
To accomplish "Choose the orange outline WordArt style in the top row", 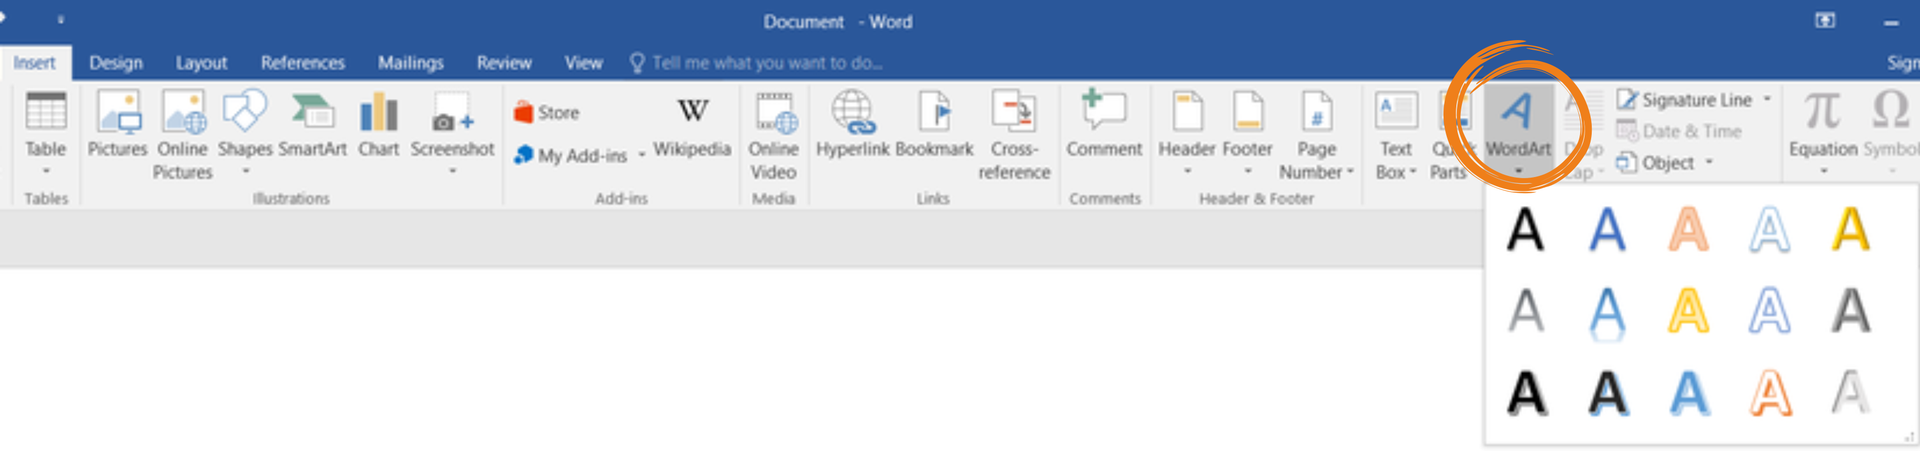I will (x=1688, y=229).
